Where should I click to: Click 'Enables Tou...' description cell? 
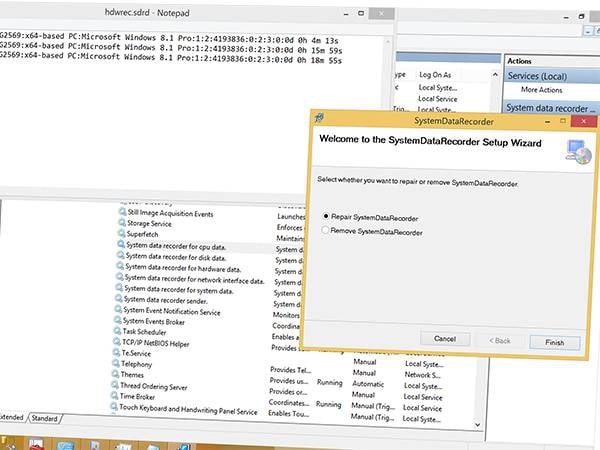pyautogui.click(x=289, y=413)
